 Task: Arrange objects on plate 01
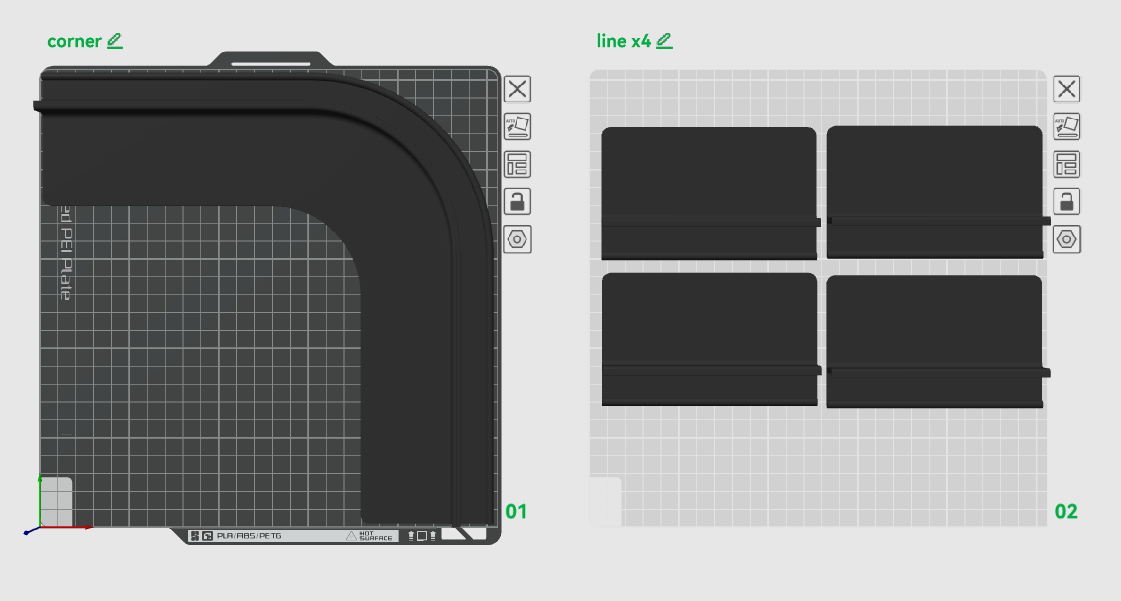(x=518, y=164)
